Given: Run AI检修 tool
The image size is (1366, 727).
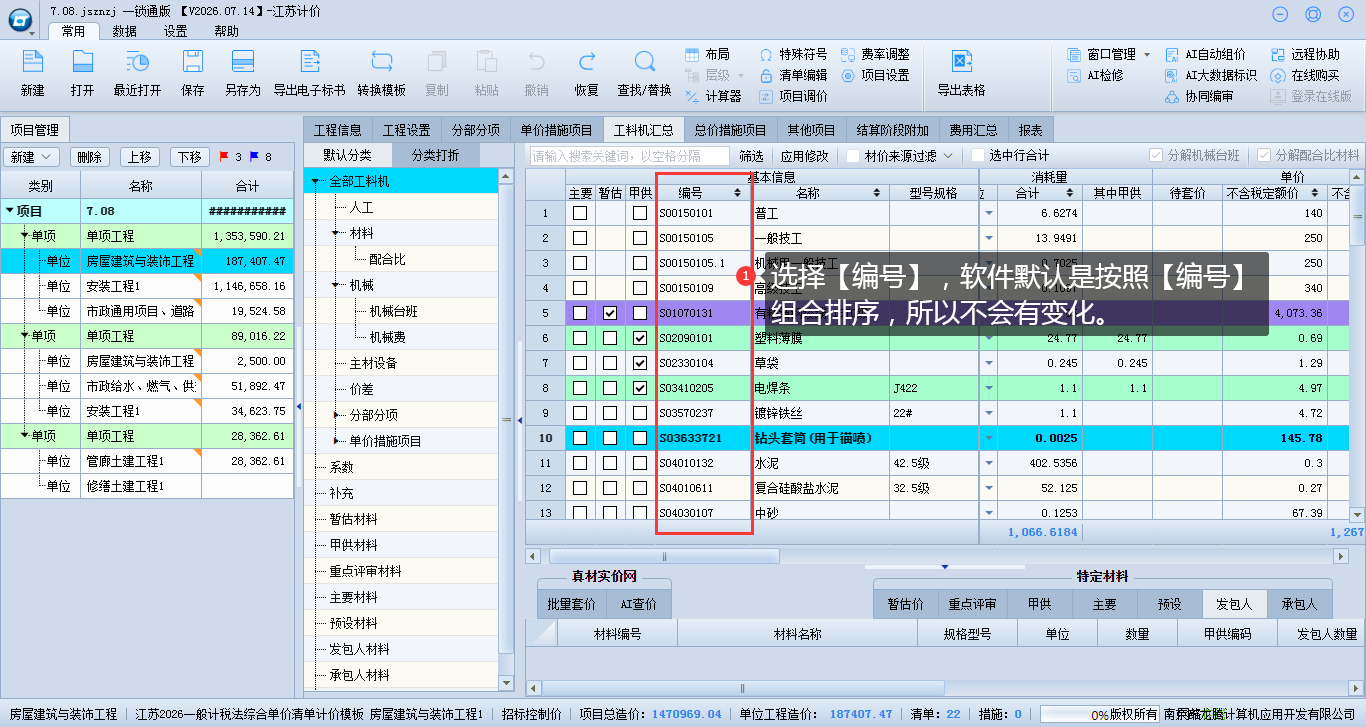Looking at the screenshot, I should (1095, 75).
